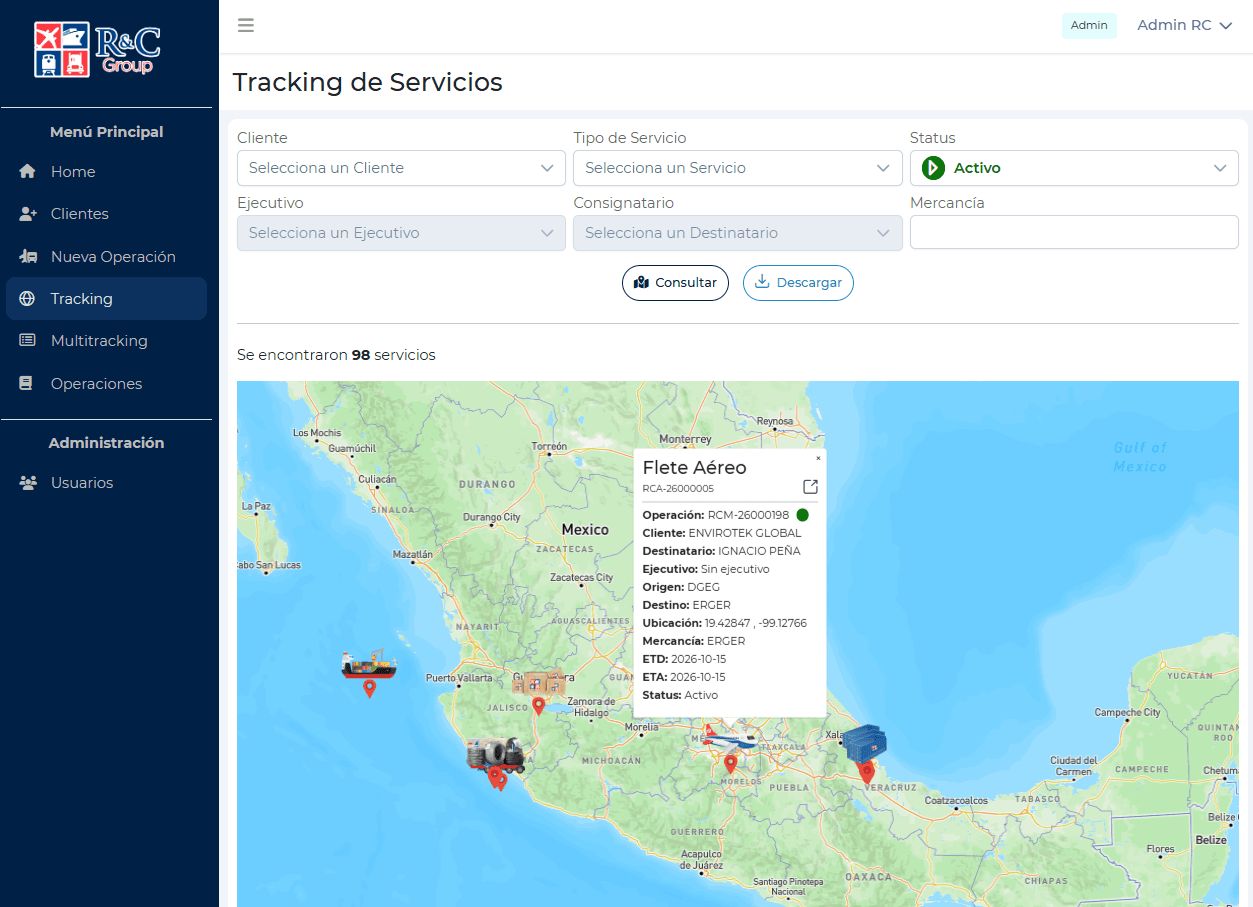Screen dimensions: 1253x907
Task: Click the Flete Aéreo popup title
Action: point(694,467)
